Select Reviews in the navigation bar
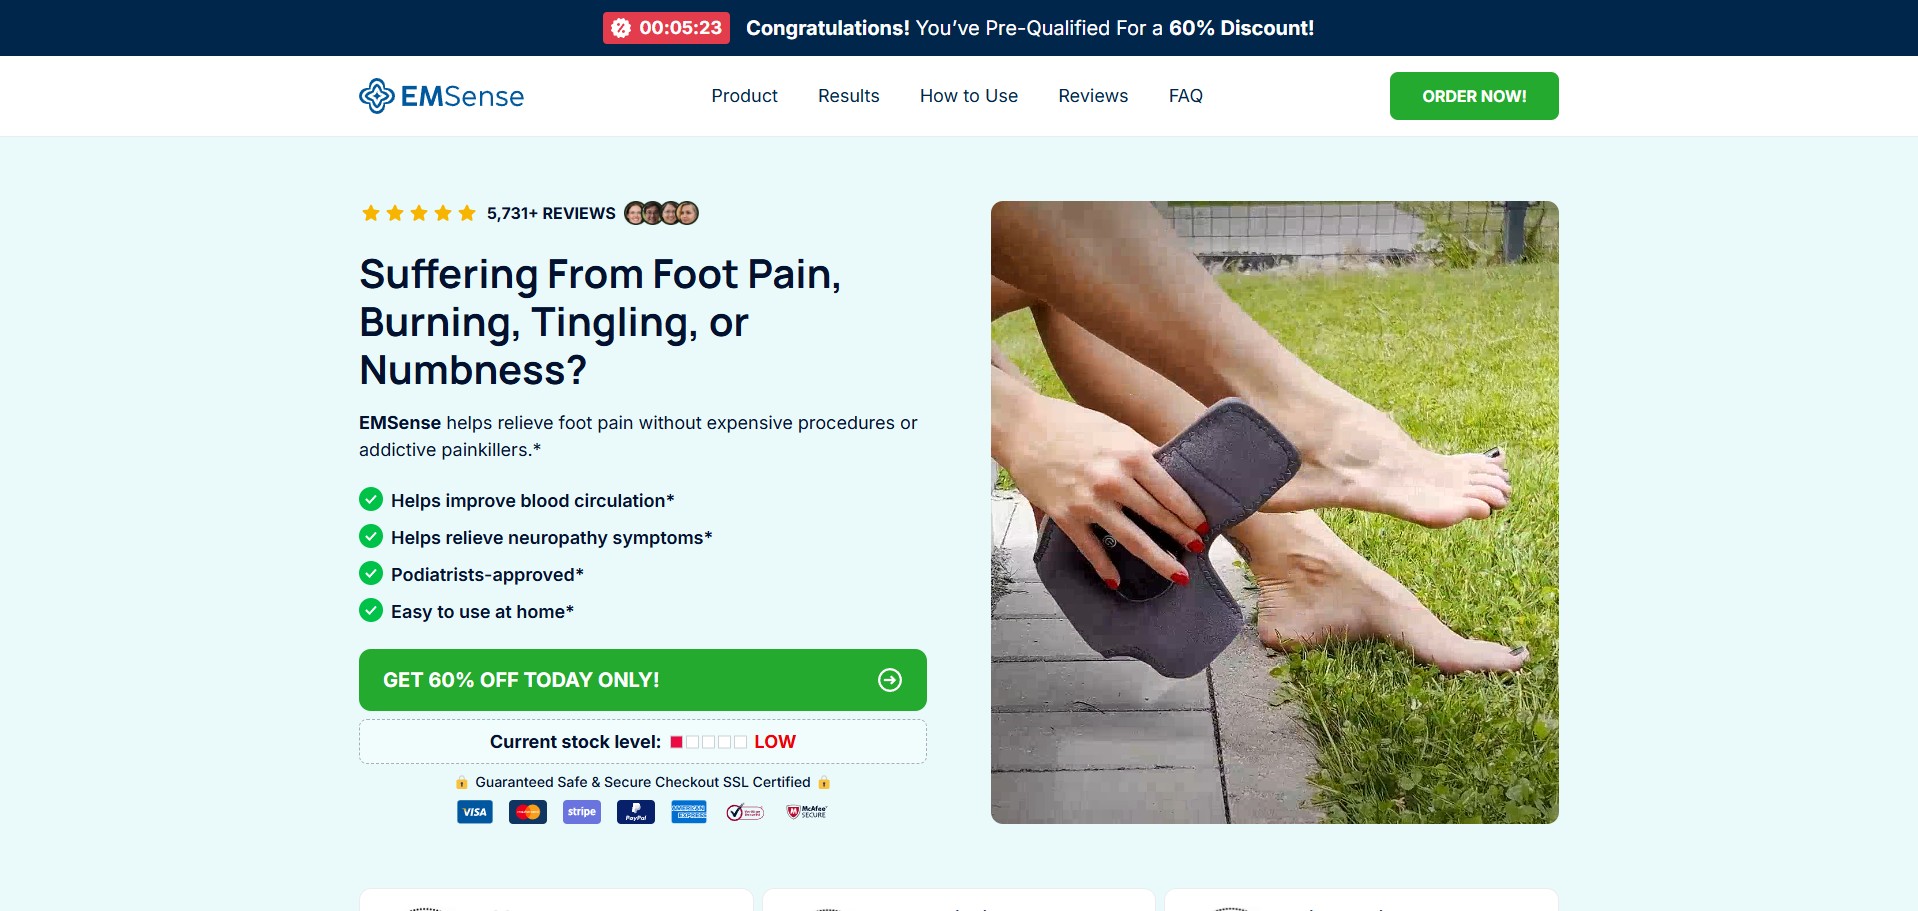This screenshot has width=1918, height=911. [x=1093, y=96]
